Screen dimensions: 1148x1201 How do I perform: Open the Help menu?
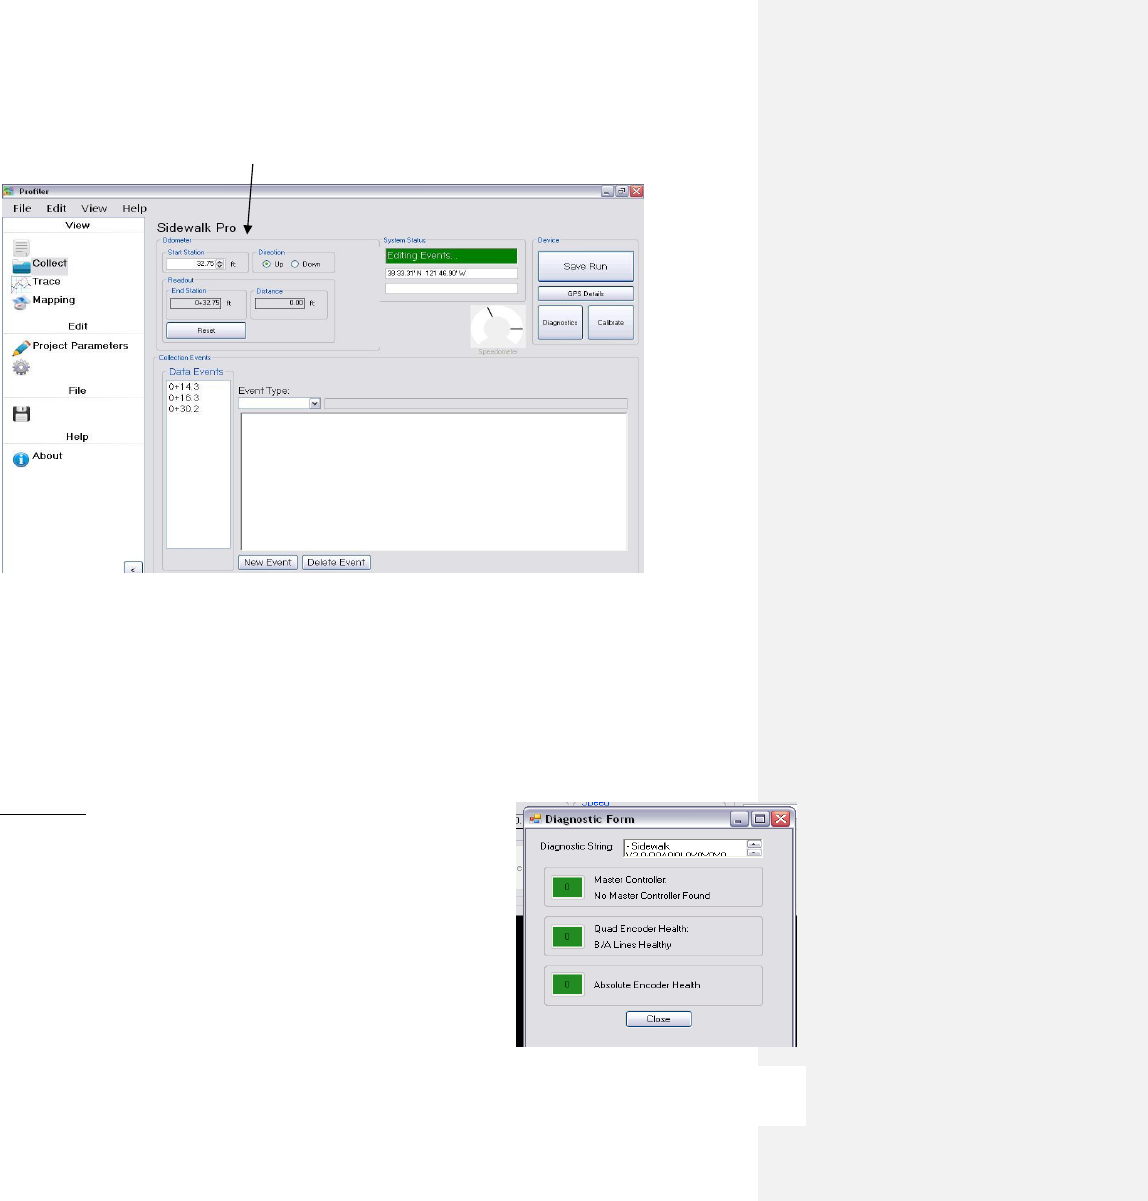click(x=135, y=209)
